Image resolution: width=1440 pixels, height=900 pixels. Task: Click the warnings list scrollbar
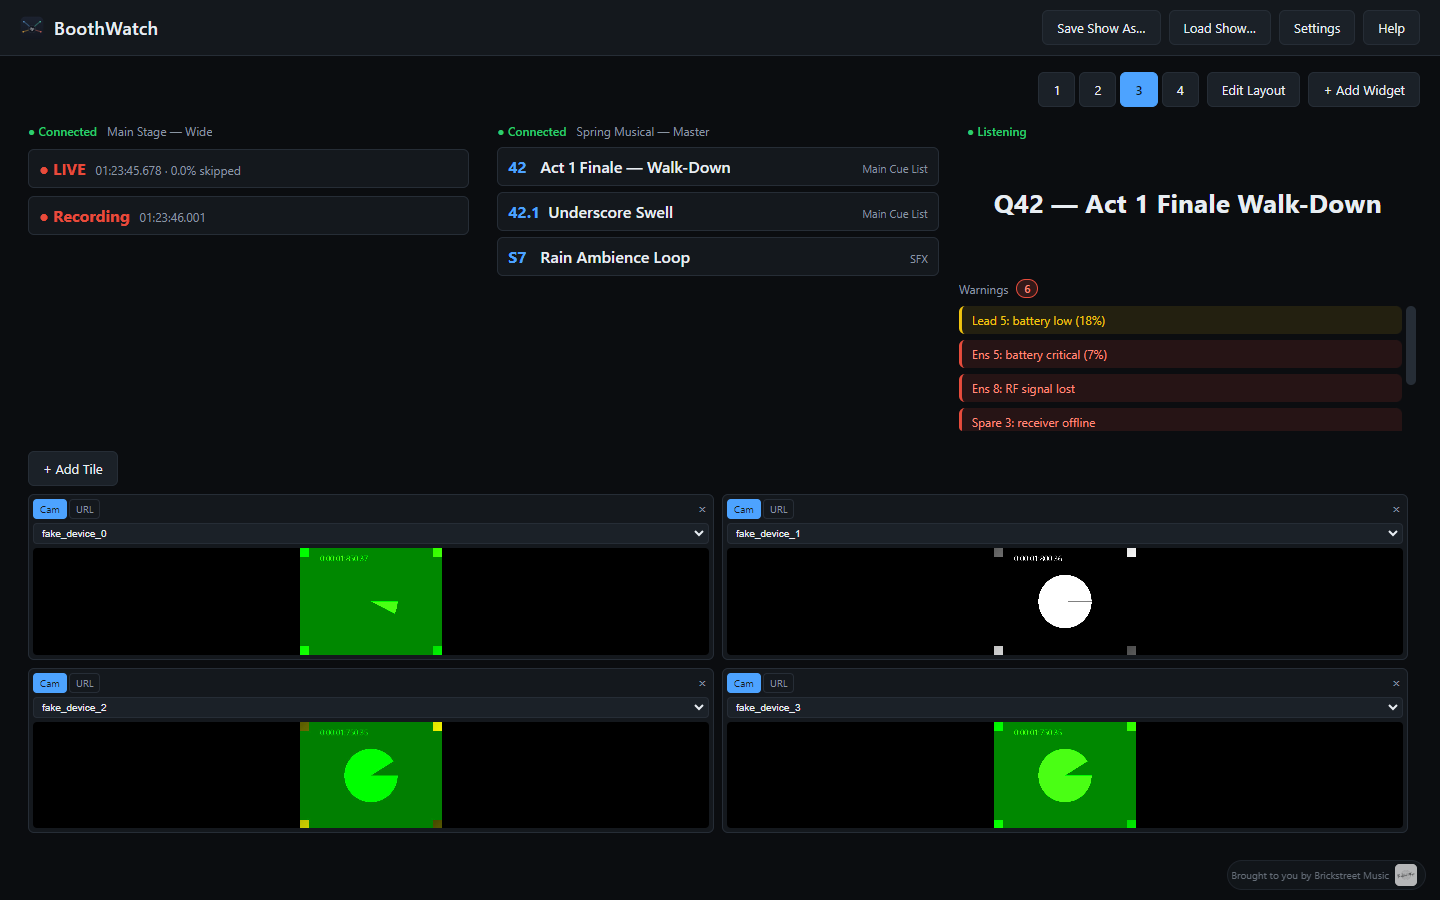[x=1411, y=345]
